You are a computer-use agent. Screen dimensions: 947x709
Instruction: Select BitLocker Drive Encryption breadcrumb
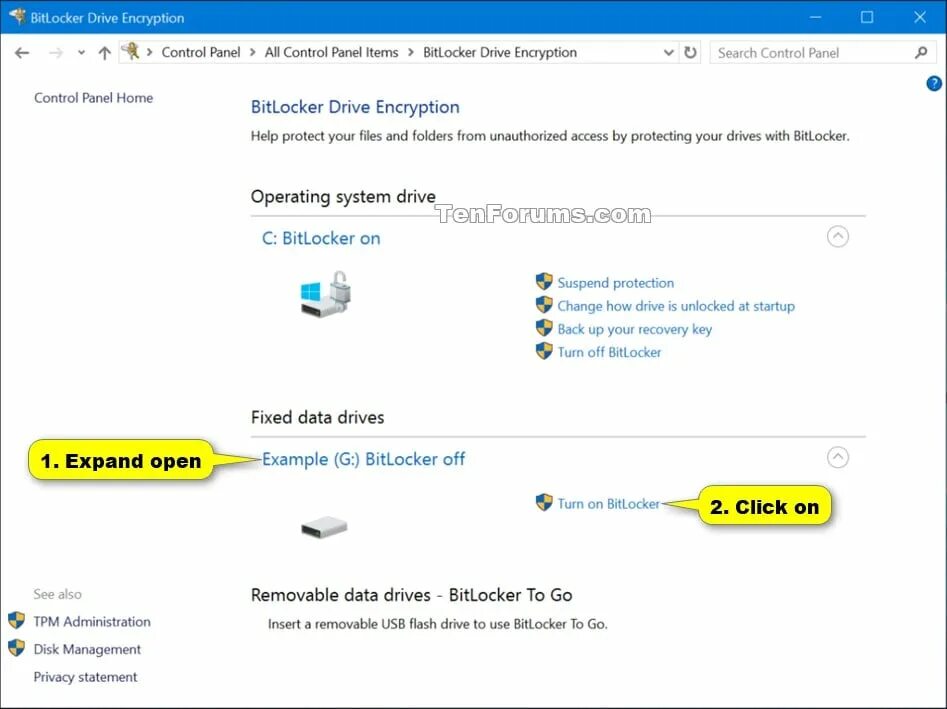point(499,53)
